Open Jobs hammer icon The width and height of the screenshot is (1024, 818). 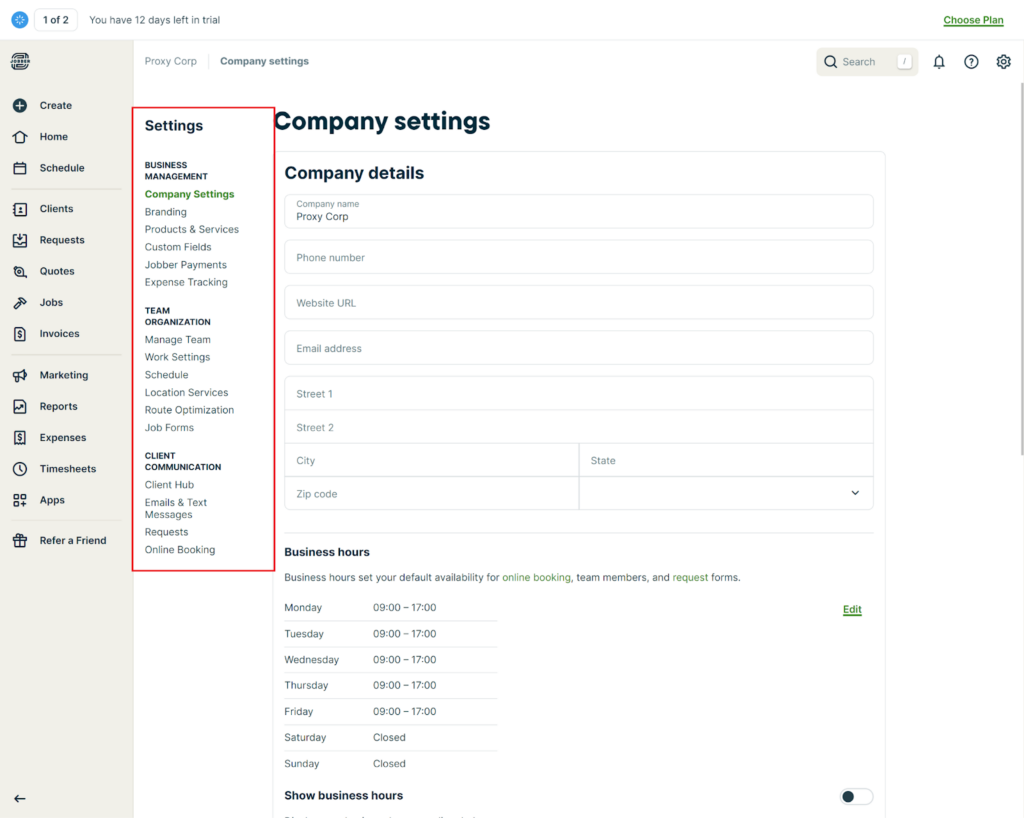(20, 302)
